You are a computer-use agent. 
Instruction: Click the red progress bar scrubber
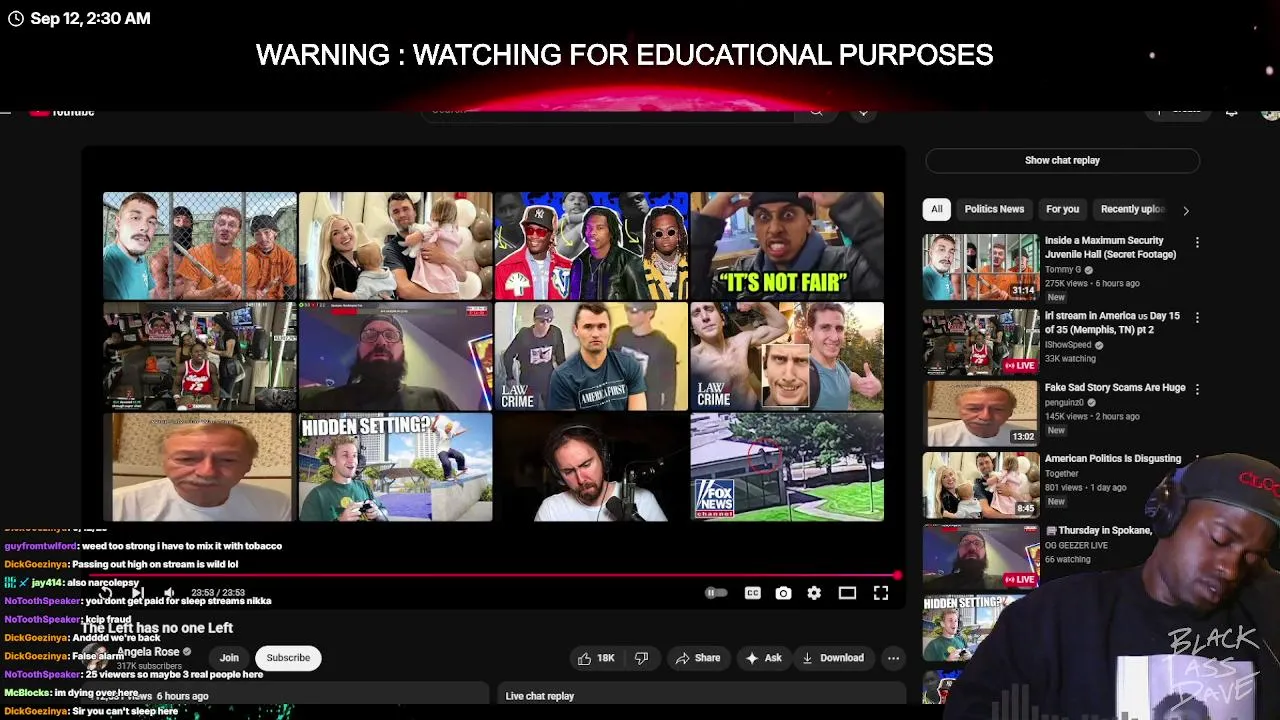pos(897,576)
